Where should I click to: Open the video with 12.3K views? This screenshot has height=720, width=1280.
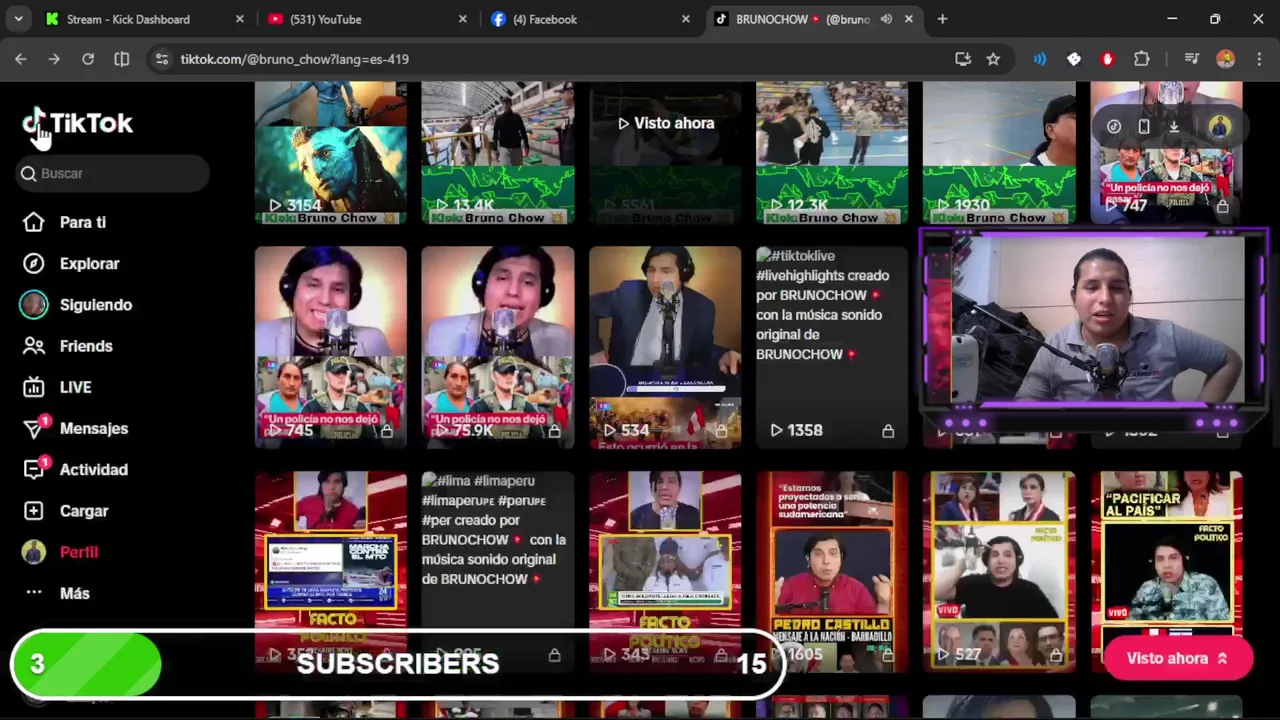[x=832, y=153]
